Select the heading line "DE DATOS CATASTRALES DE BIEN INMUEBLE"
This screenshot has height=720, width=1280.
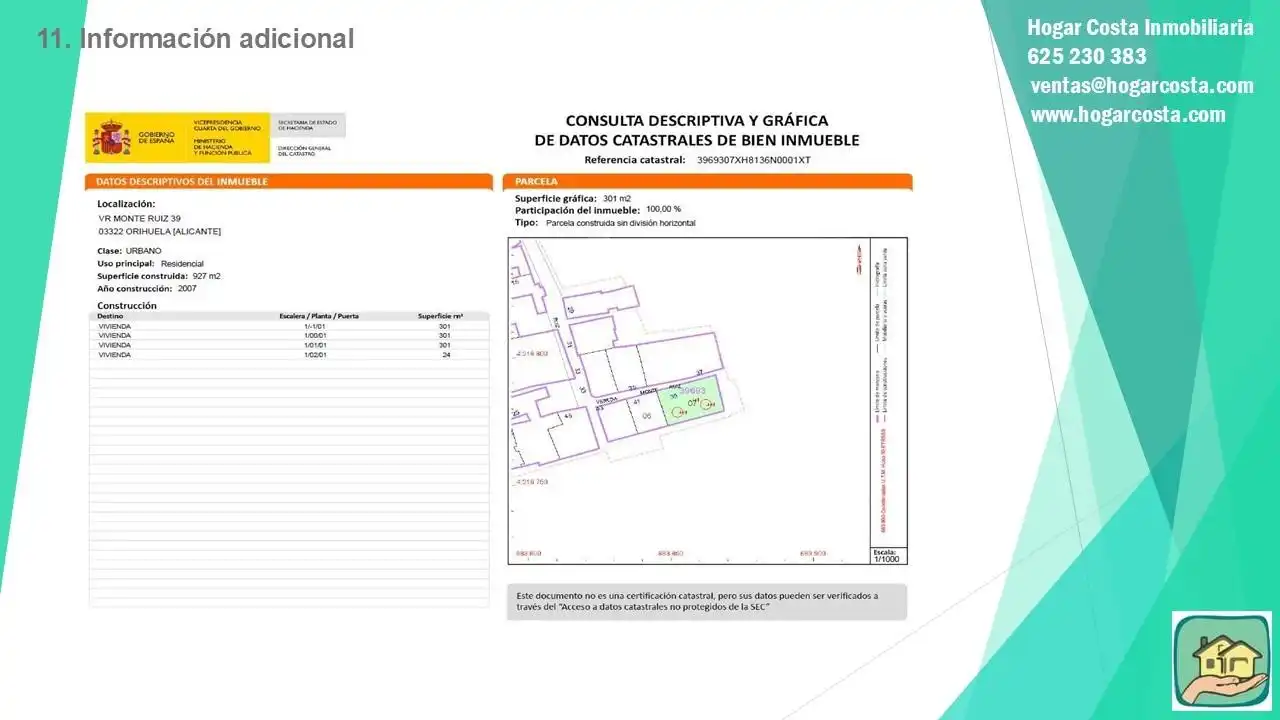(x=697, y=141)
